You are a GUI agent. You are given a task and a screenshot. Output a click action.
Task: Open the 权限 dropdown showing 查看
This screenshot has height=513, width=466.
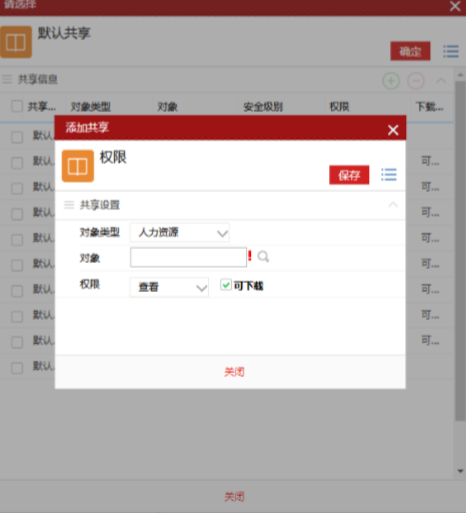point(169,287)
